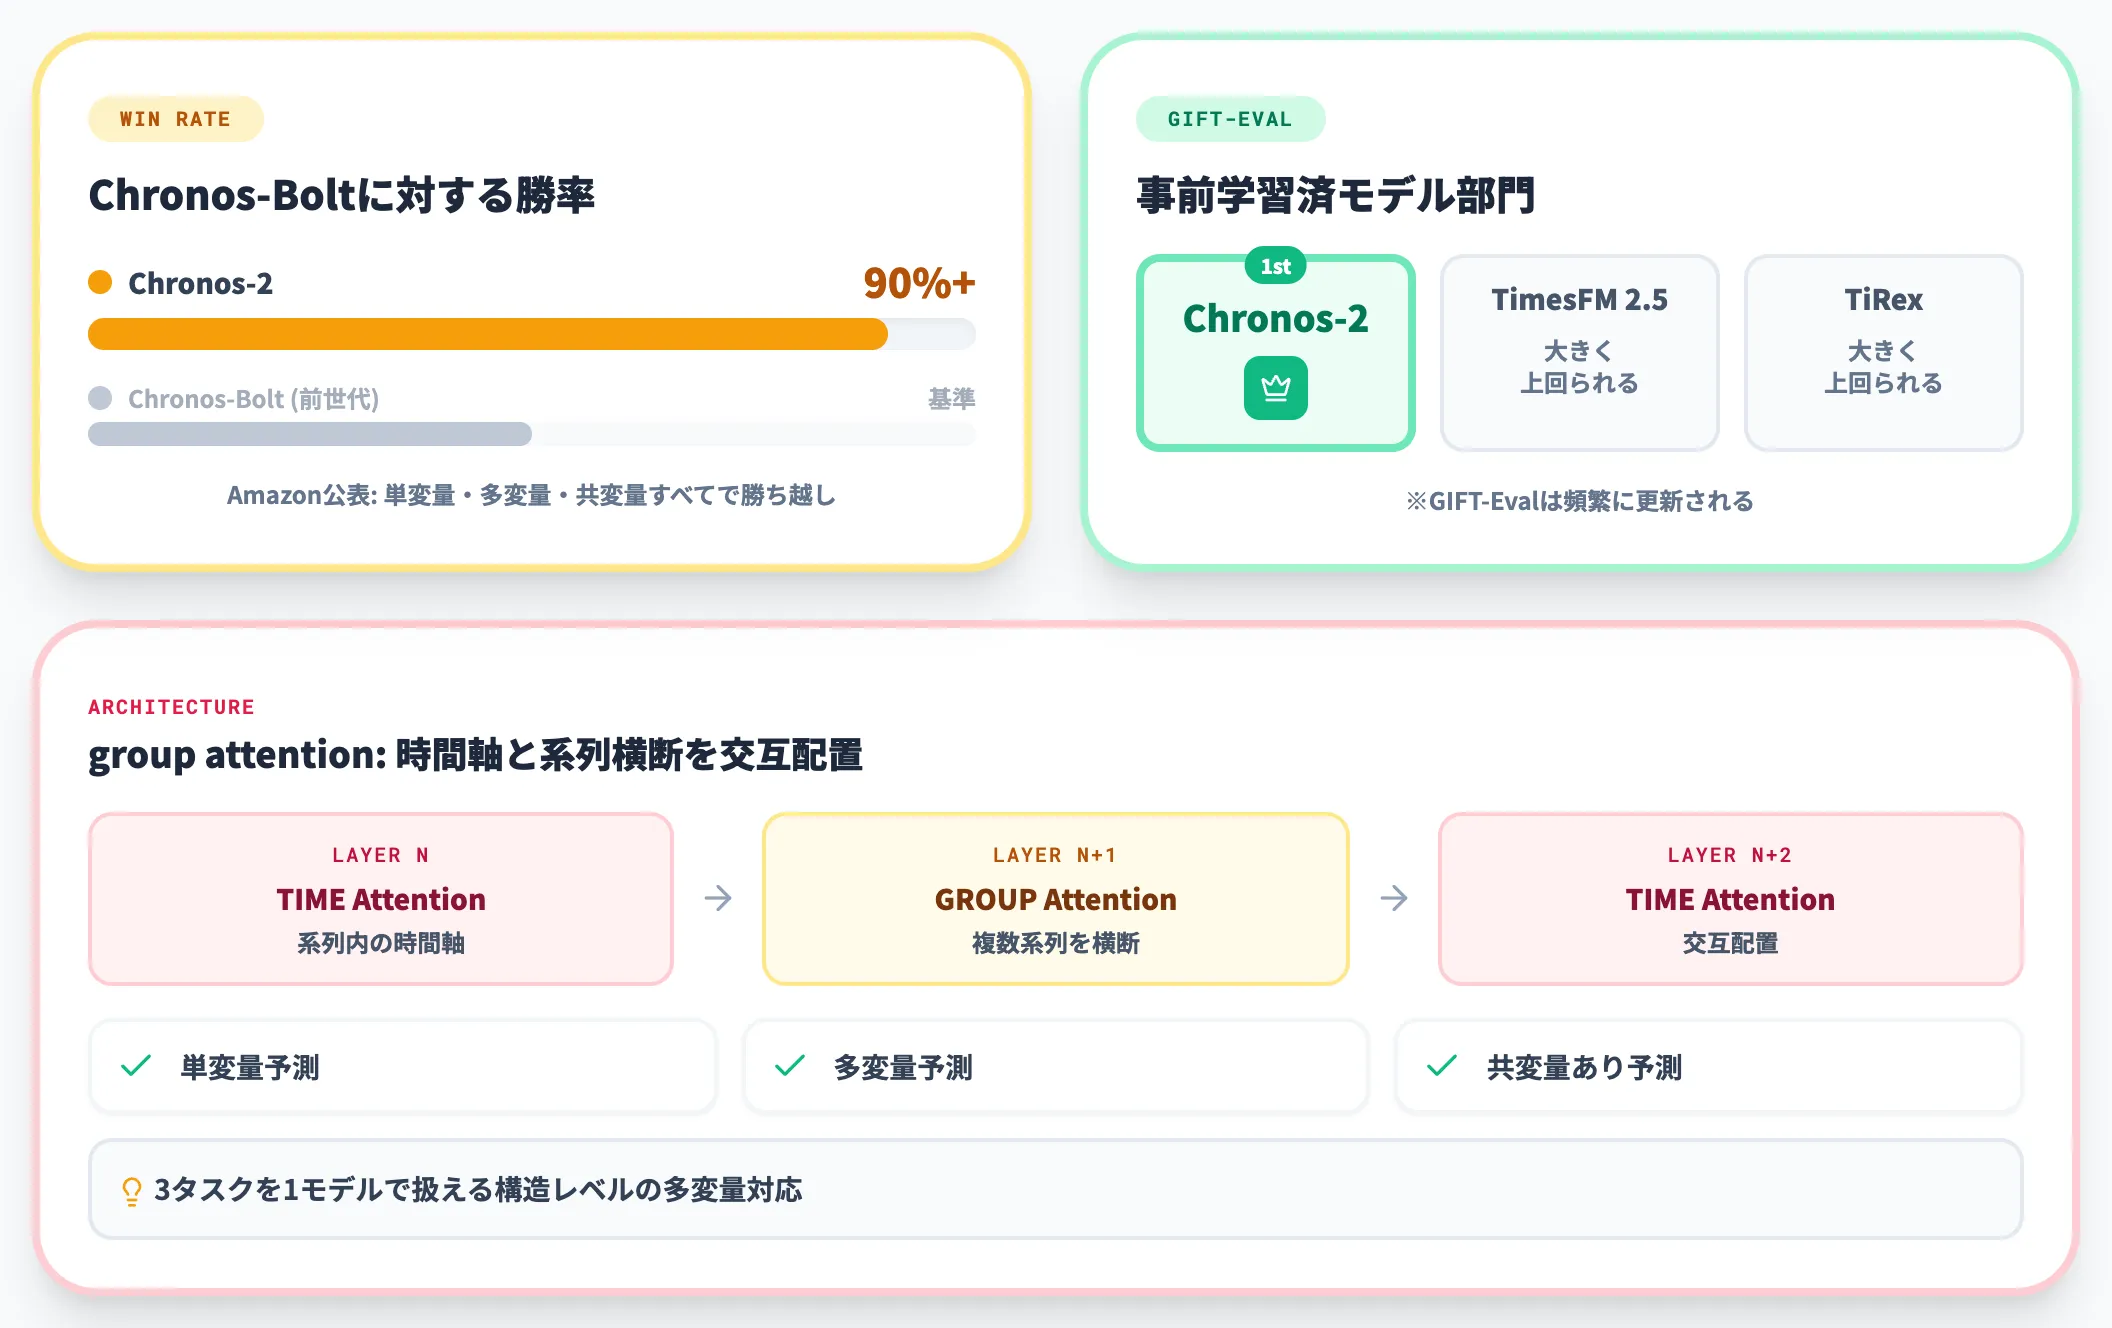Select the Layer N TIME Attention box
Screen dimensions: 2112x1328
(381, 899)
